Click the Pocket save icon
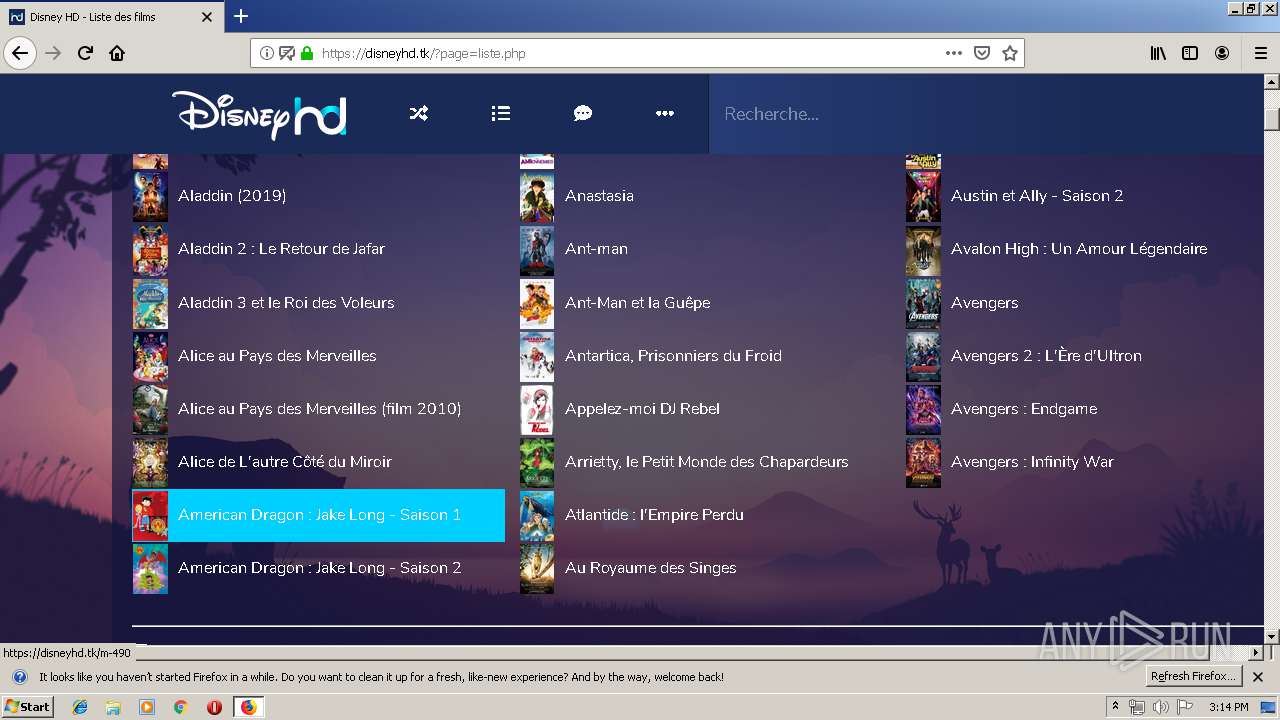 [x=982, y=53]
